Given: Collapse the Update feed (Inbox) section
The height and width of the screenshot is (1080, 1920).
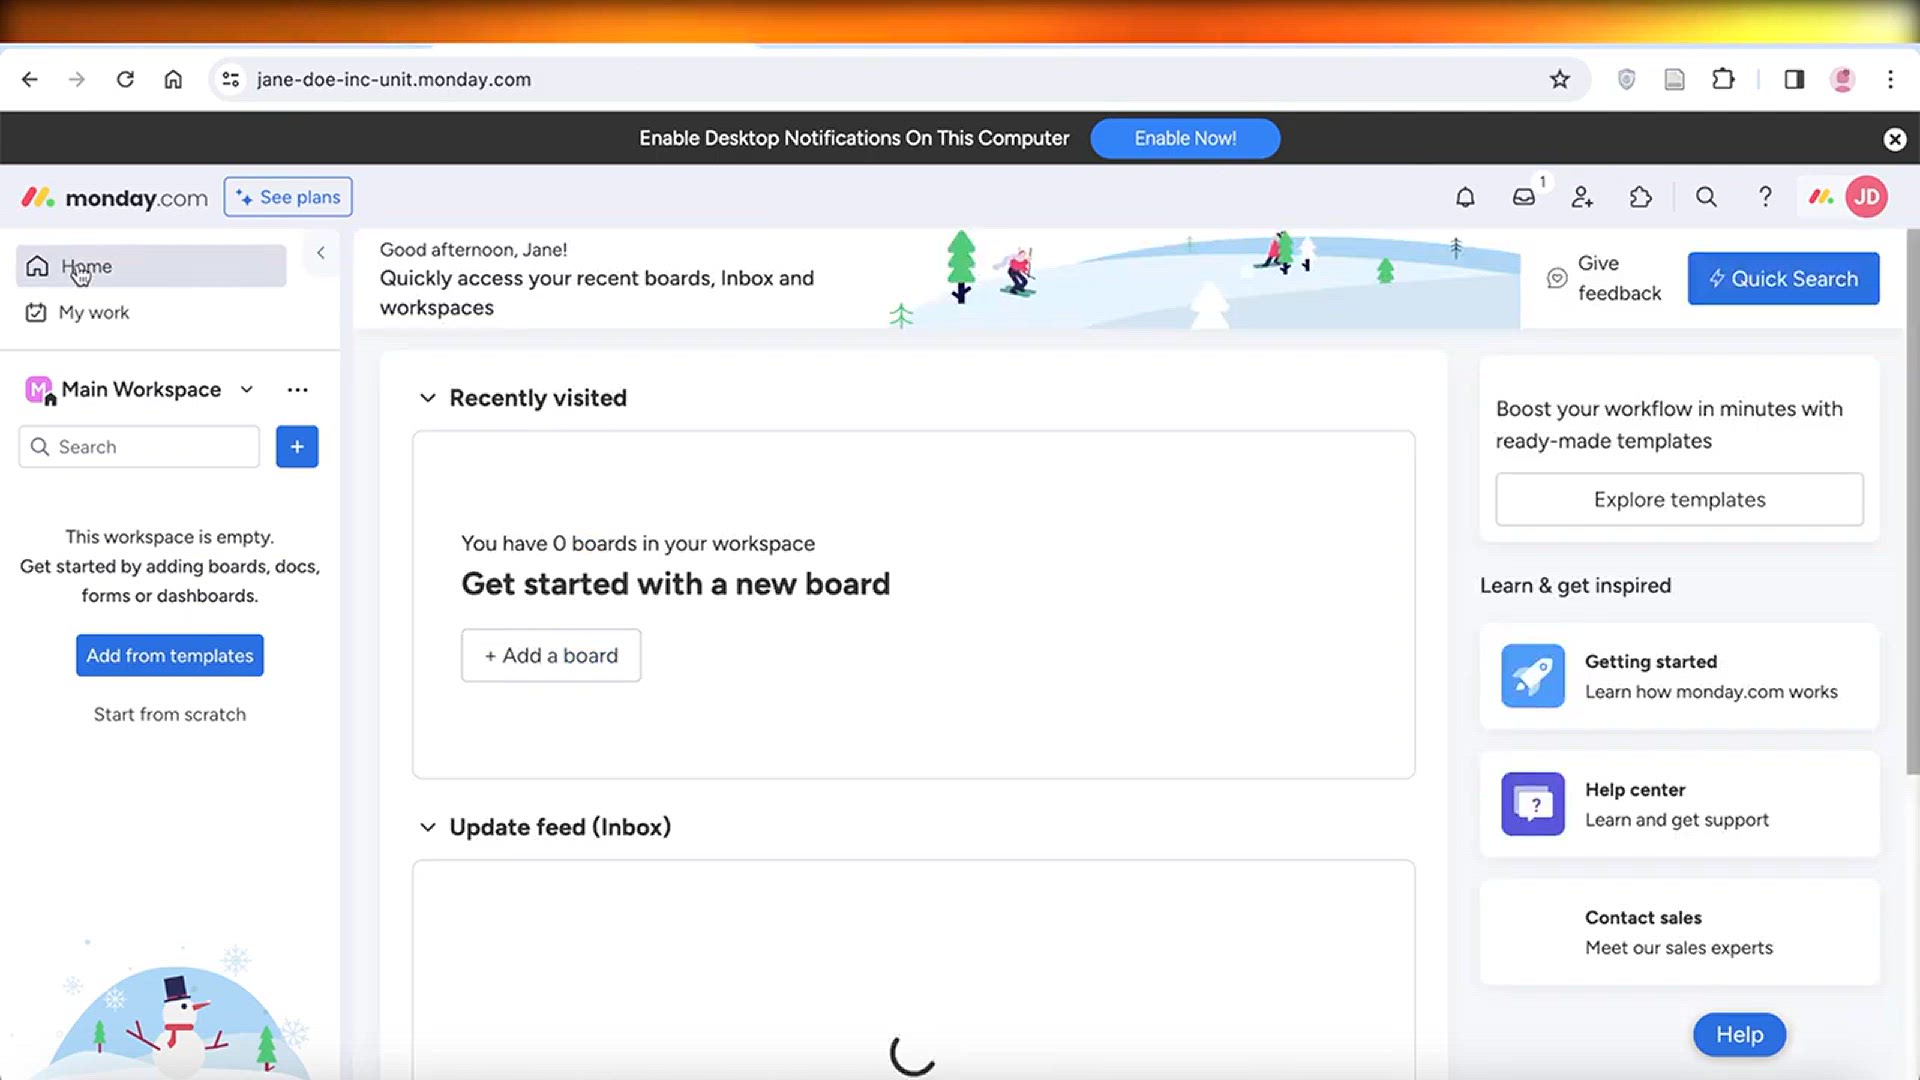Looking at the screenshot, I should click(428, 827).
